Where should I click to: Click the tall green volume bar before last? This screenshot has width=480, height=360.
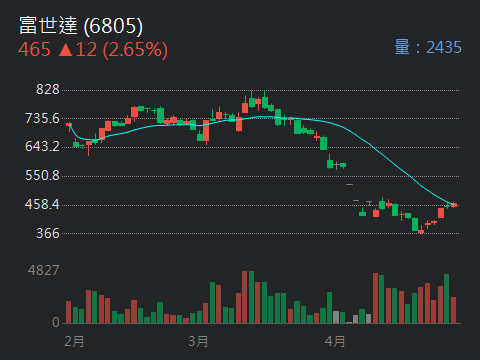(447, 299)
